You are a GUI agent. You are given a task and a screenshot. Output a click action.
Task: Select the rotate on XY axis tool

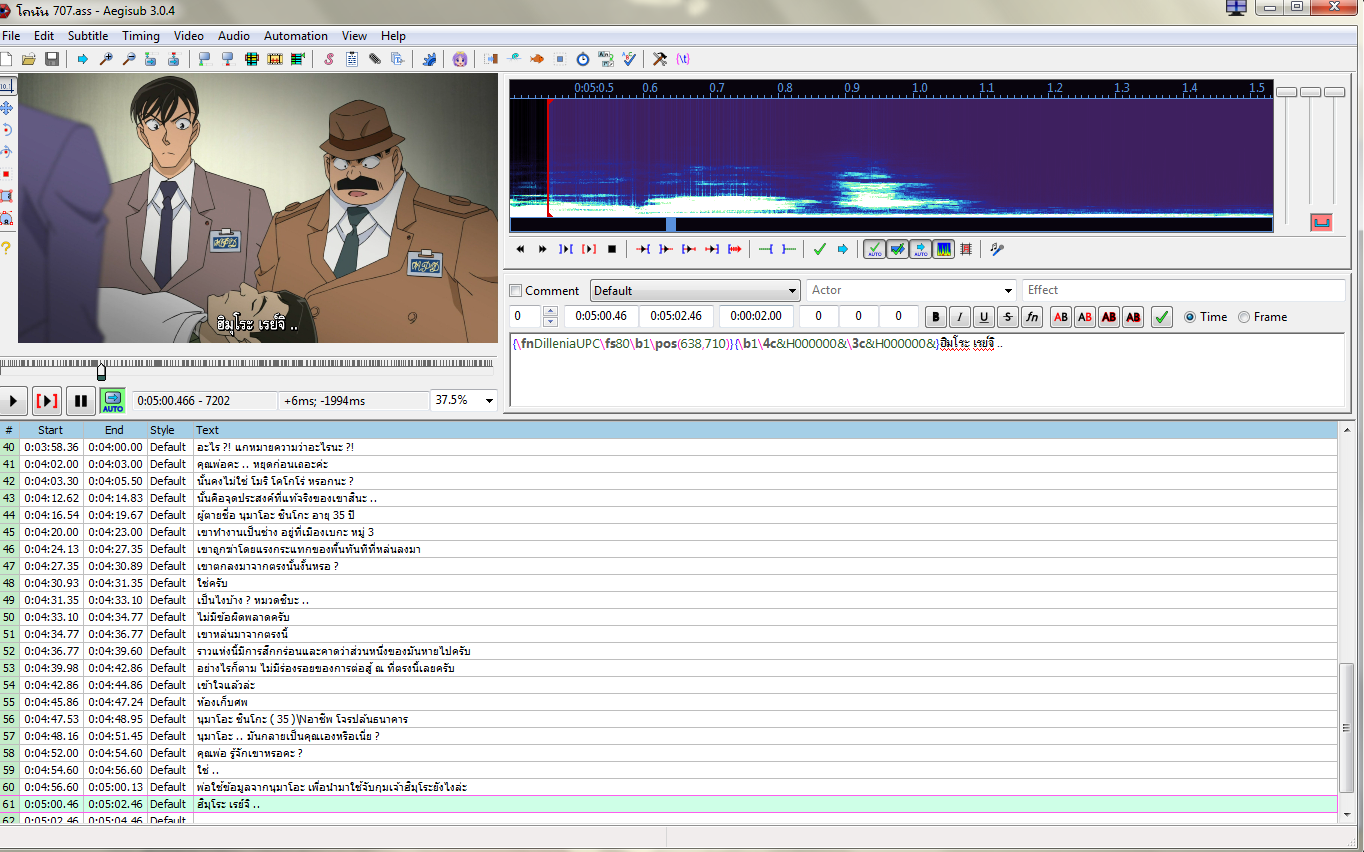[7, 152]
